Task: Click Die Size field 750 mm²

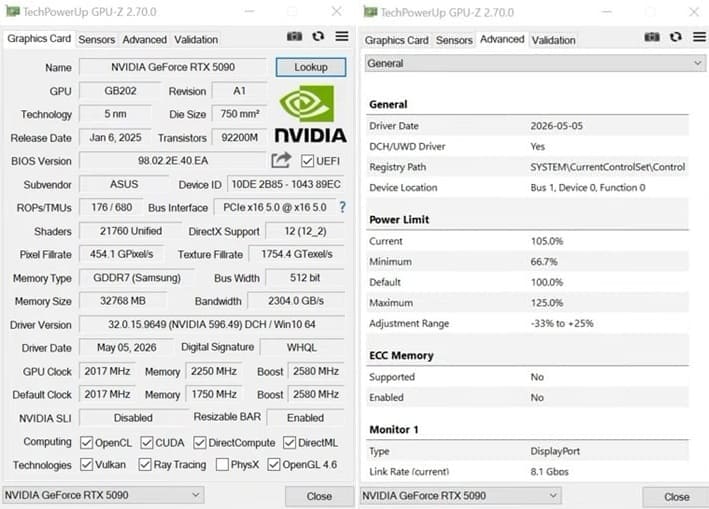Action: point(240,114)
